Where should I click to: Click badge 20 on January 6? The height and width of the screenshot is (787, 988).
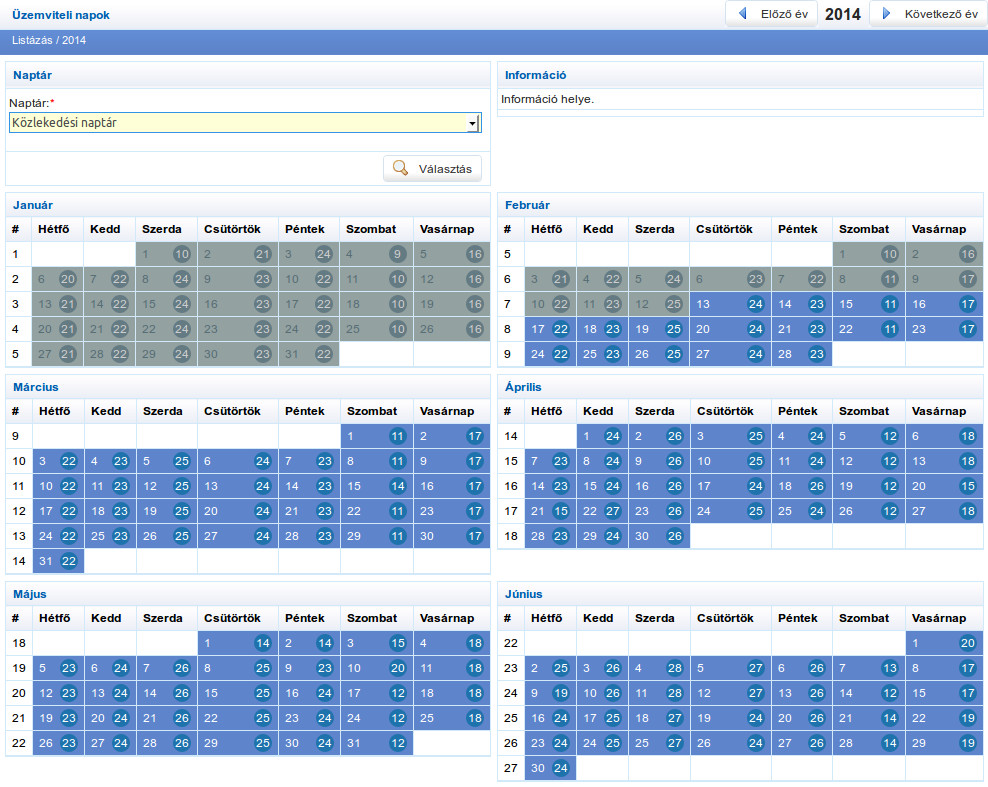tap(67, 279)
